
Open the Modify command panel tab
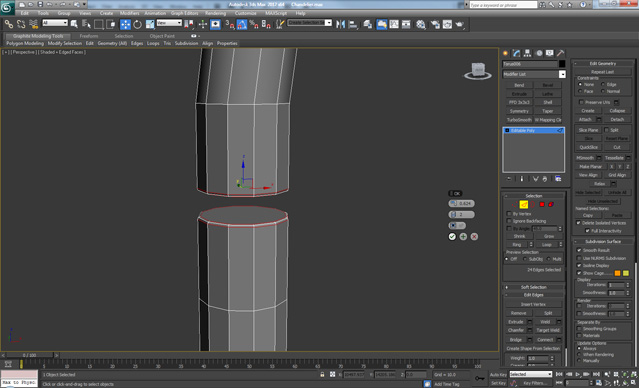pyautogui.click(x=516, y=53)
